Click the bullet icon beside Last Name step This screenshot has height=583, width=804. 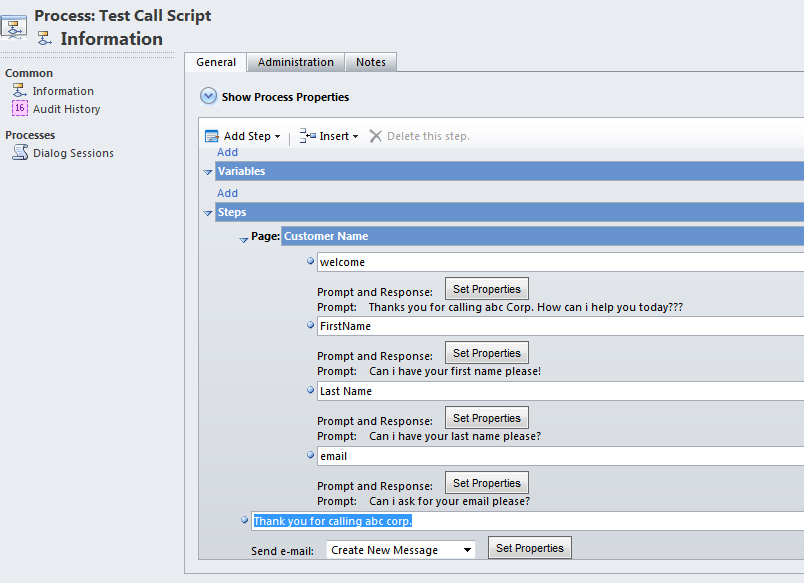point(310,390)
